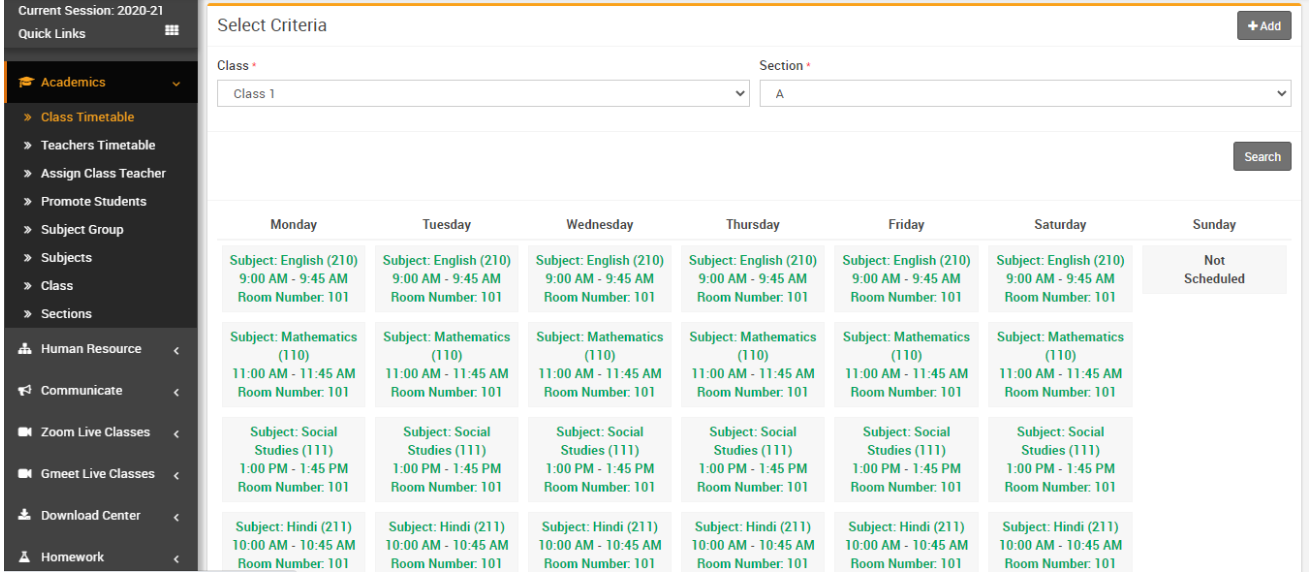Click the Quick Links grid icon
This screenshot has width=1309, height=580.
172,32
